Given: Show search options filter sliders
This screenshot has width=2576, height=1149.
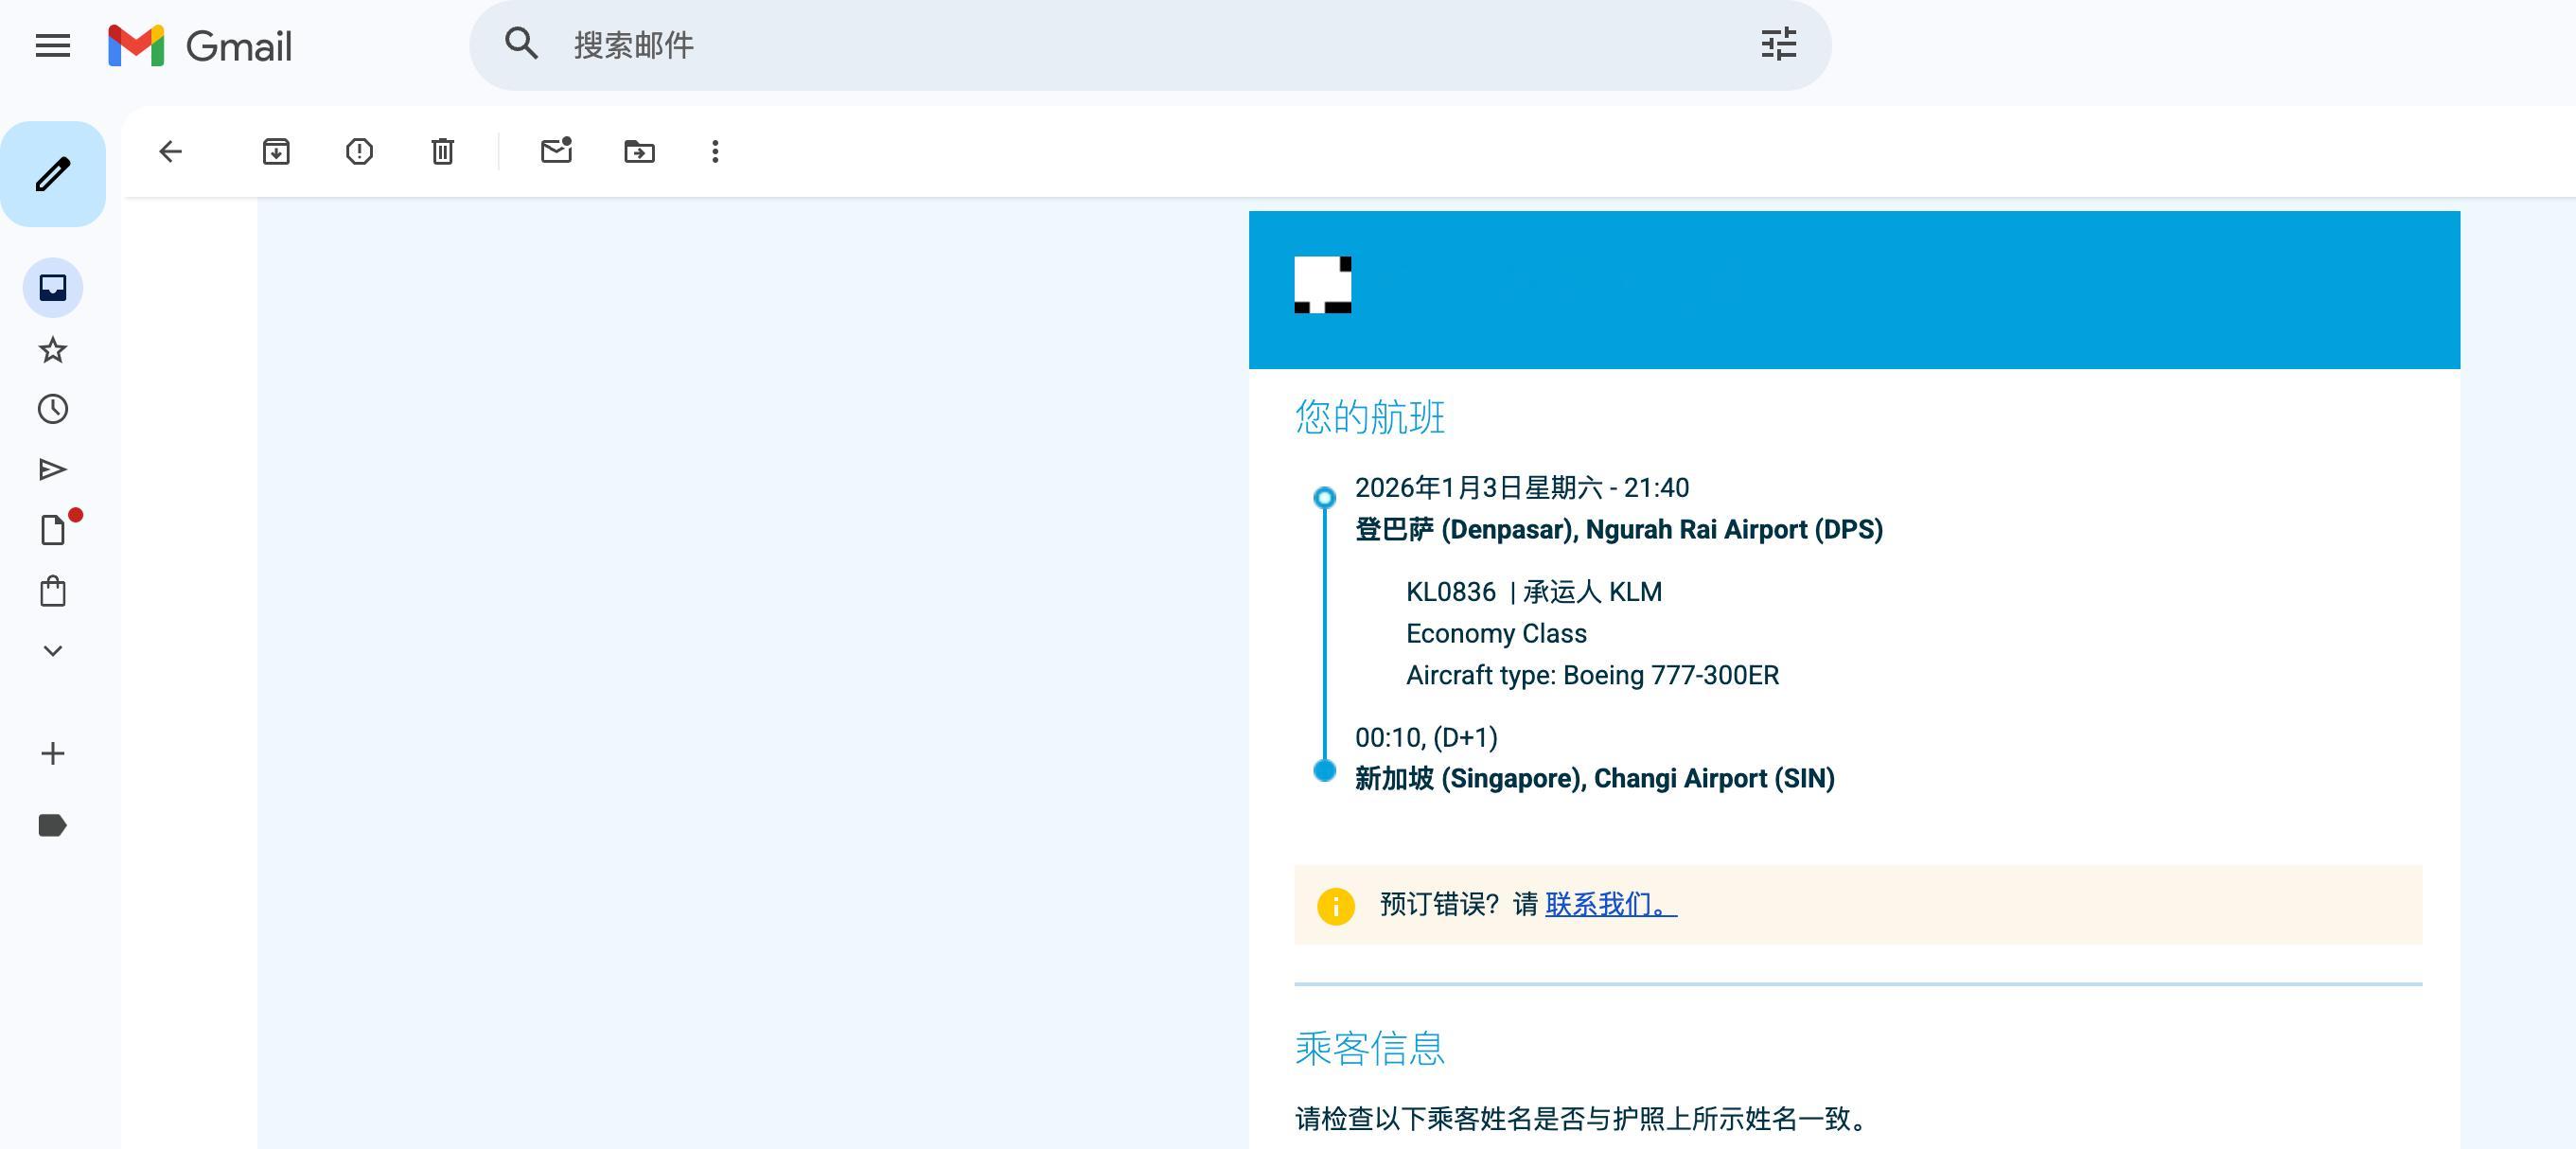Looking at the screenshot, I should [1778, 45].
